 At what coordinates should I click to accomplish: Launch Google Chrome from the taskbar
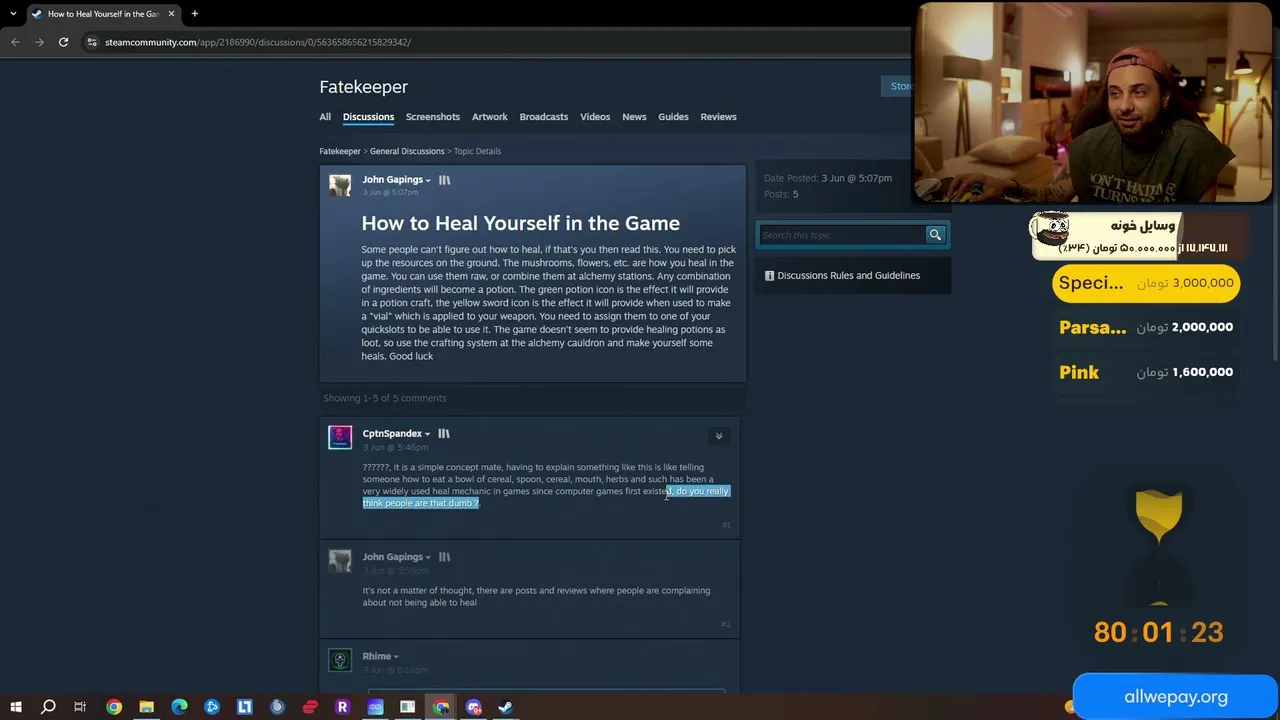(114, 707)
